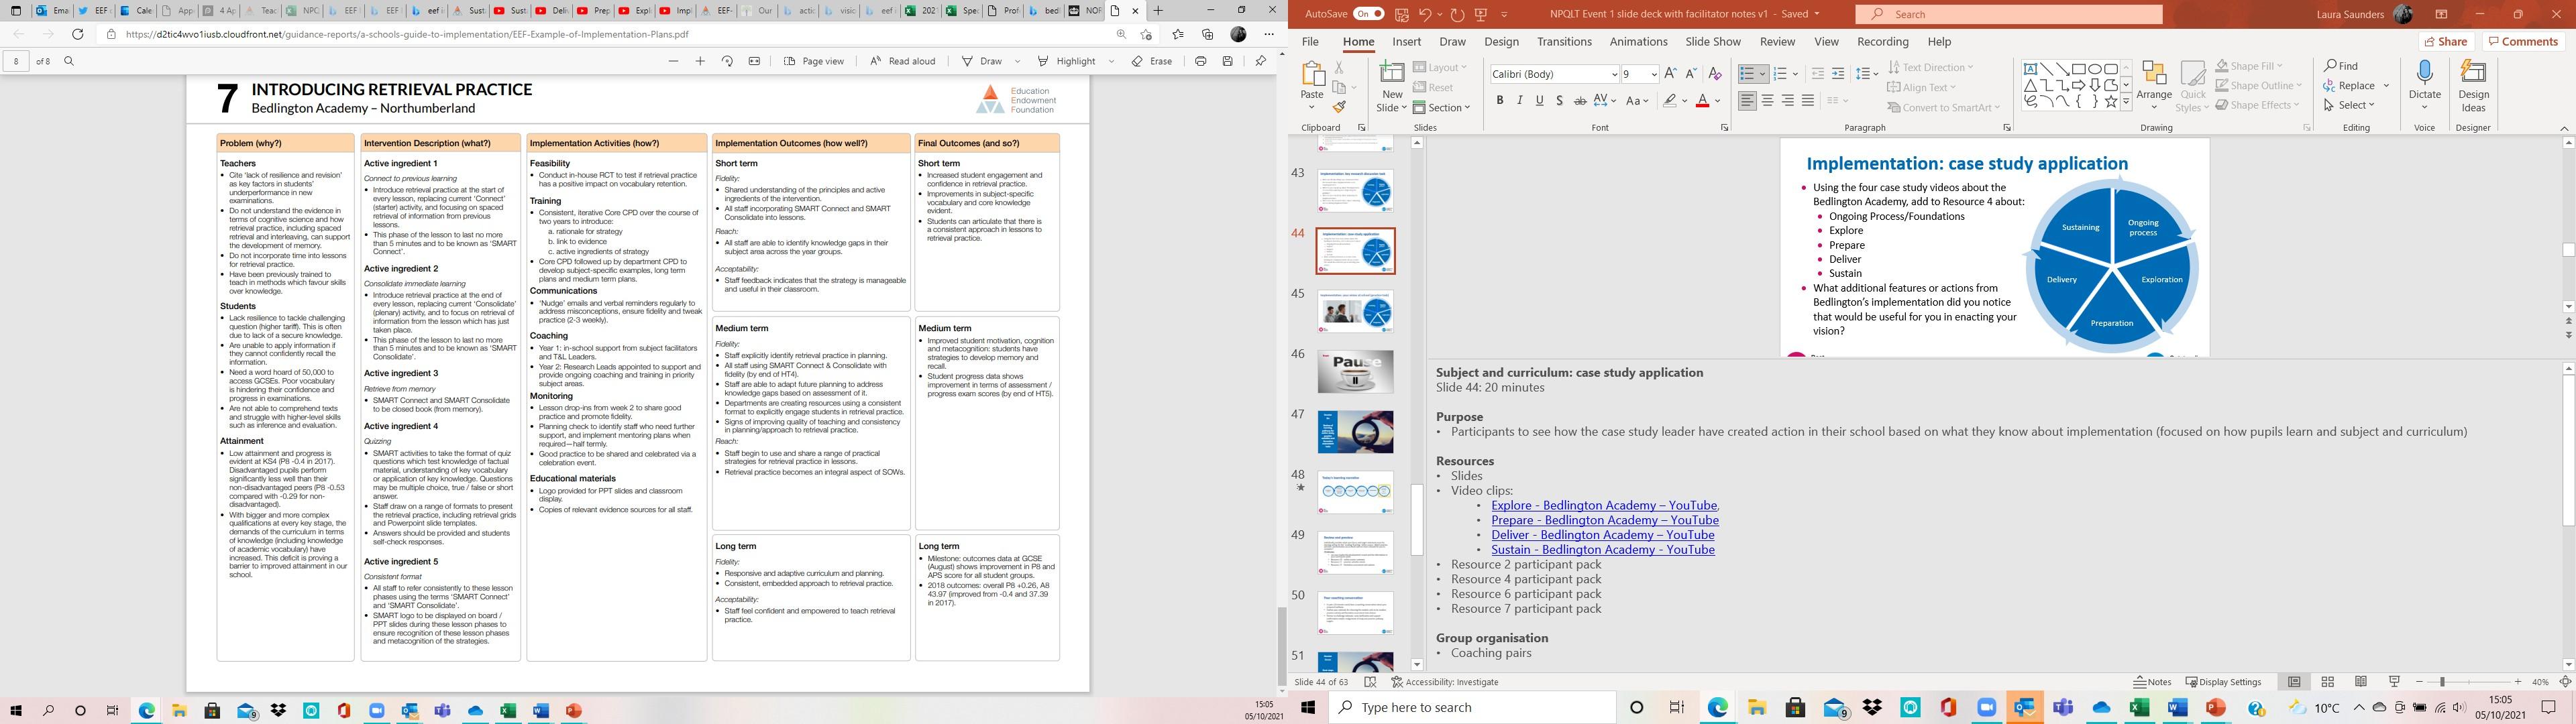Increase list indent level in Paragraph group
Screen dimensions: 2576x724
(x=1838, y=74)
